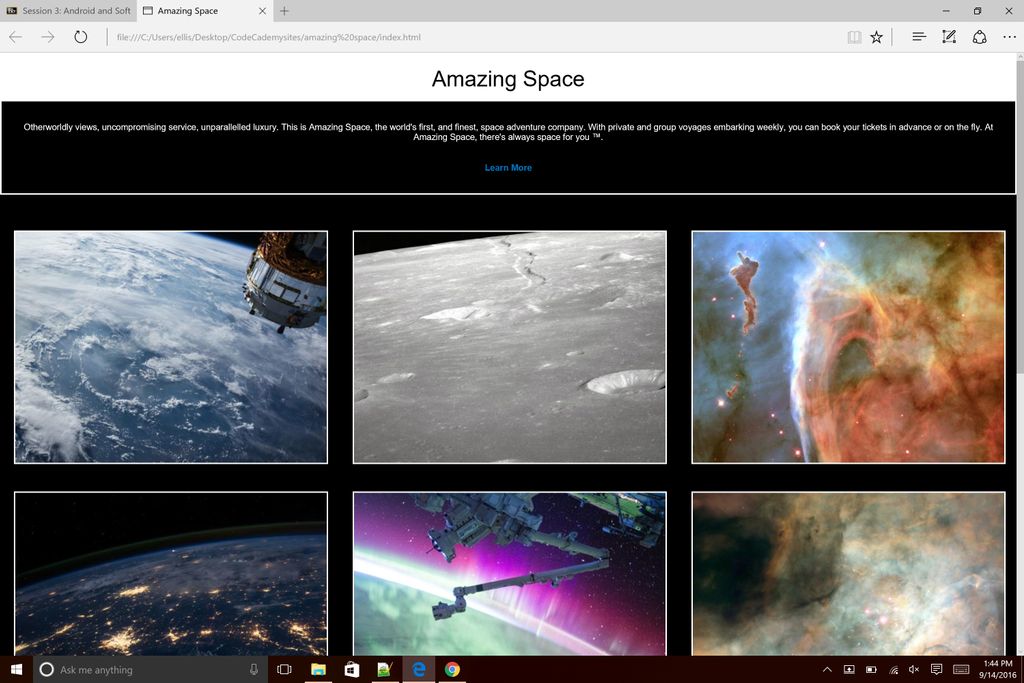Open Reading view book icon
Image resolution: width=1024 pixels, height=683 pixels.
tap(854, 37)
